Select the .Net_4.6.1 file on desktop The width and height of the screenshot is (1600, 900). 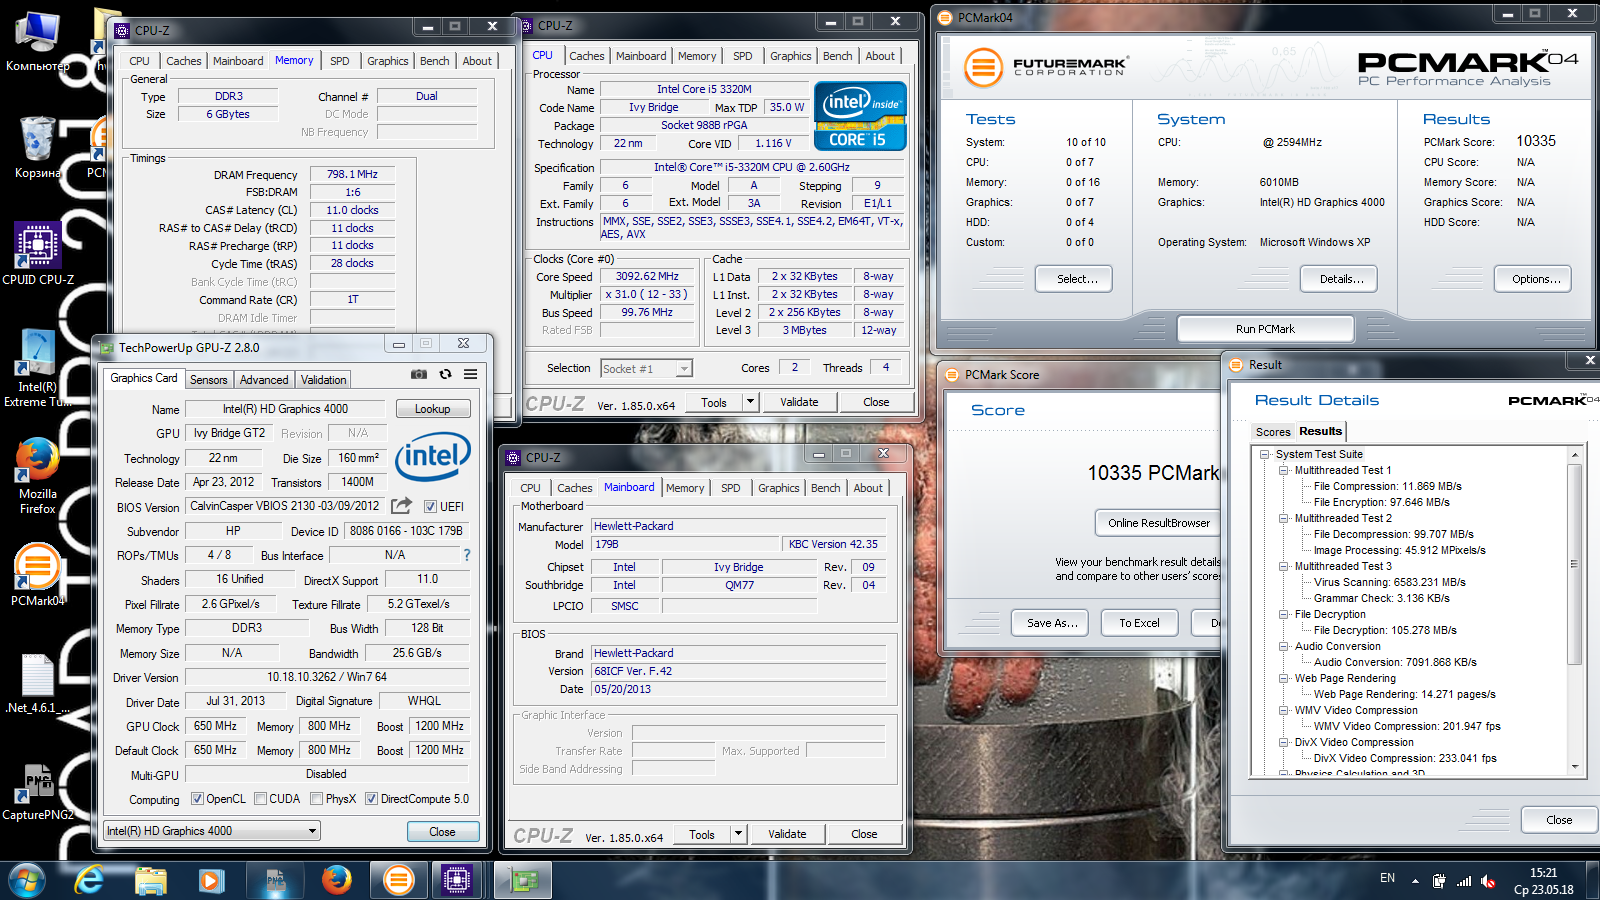[x=38, y=684]
